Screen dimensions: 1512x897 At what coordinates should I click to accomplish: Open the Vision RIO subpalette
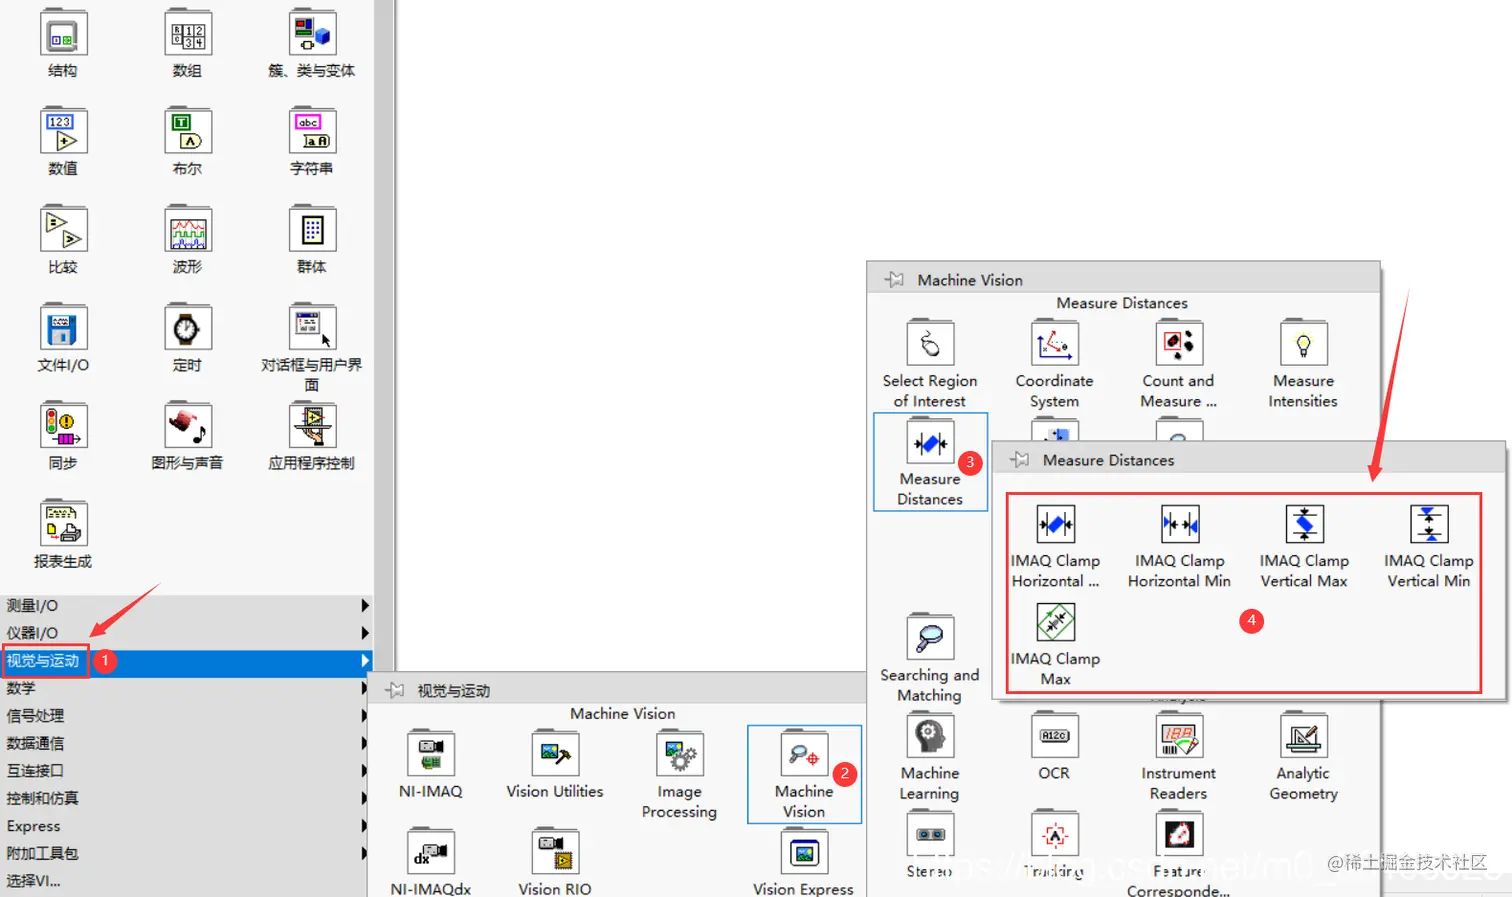[555, 852]
